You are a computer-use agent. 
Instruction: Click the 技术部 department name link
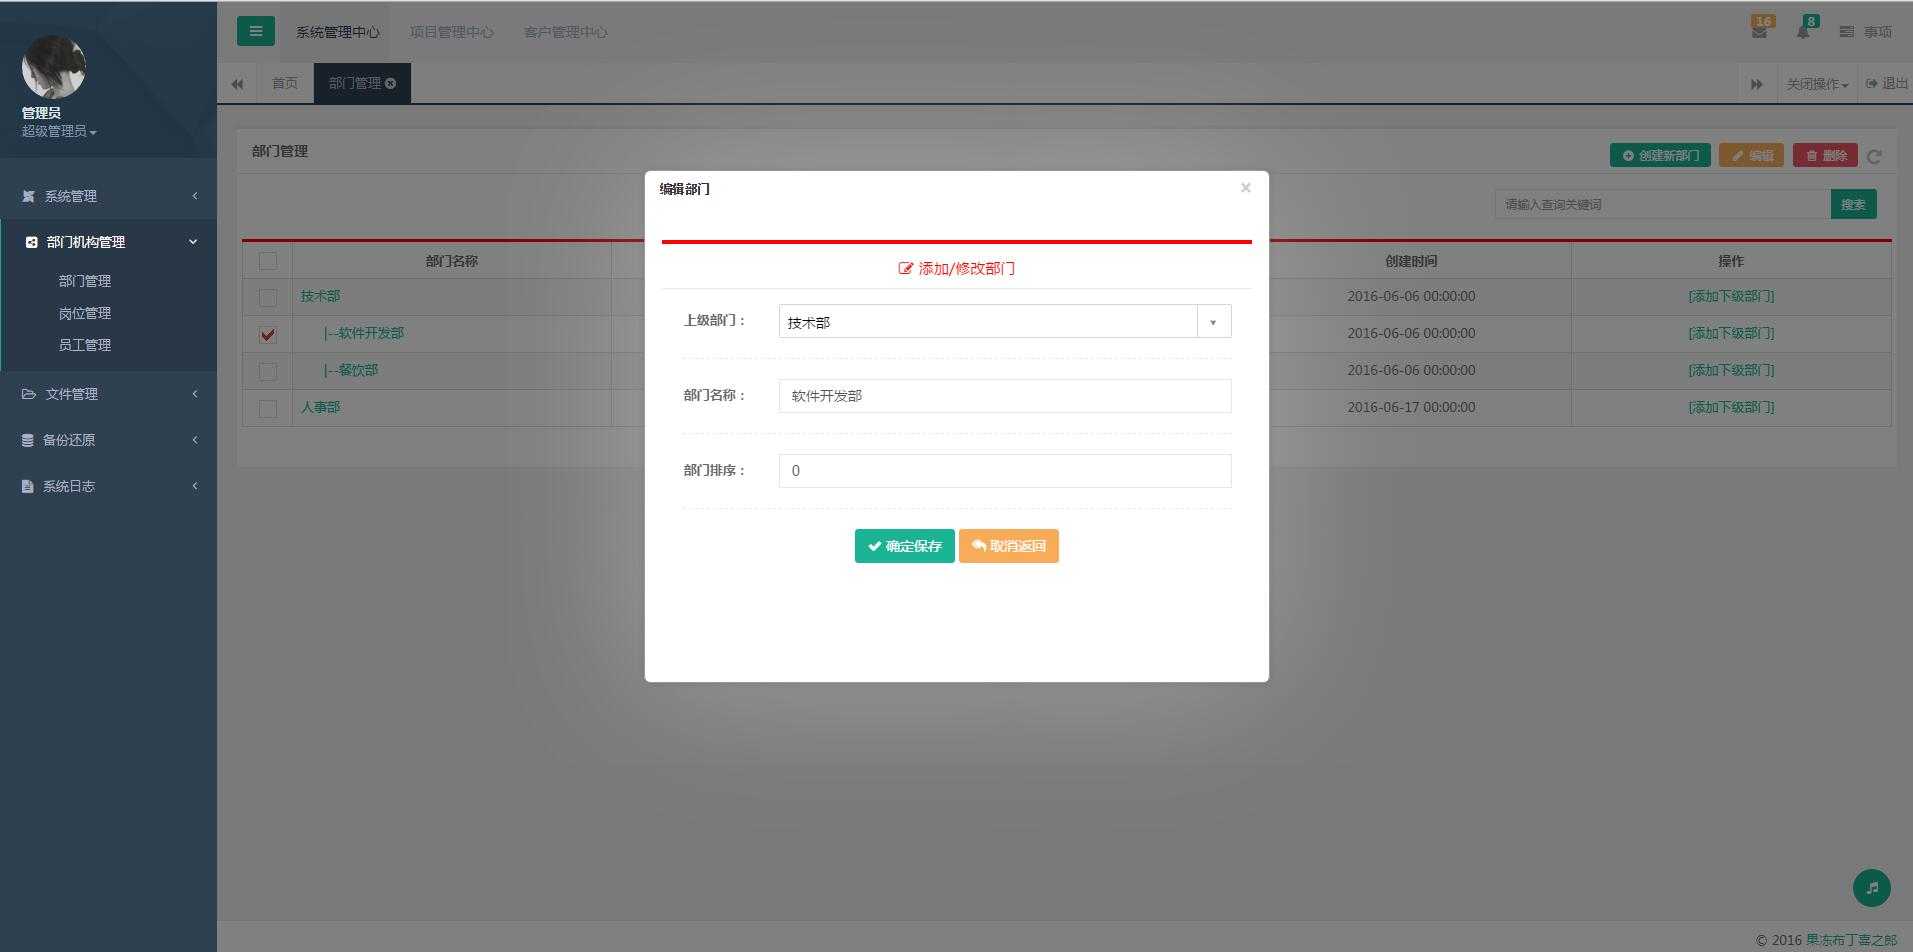click(x=321, y=296)
